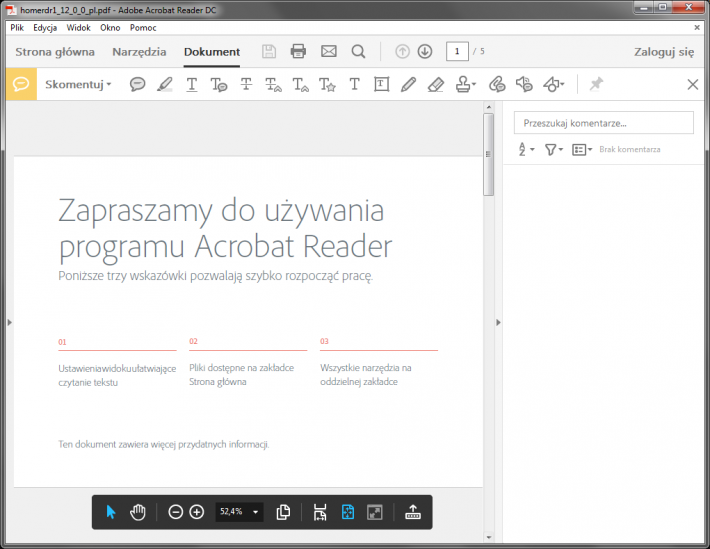Viewport: 710px width, 549px height.
Task: Click the Zaloguj się link
Action: (x=664, y=52)
